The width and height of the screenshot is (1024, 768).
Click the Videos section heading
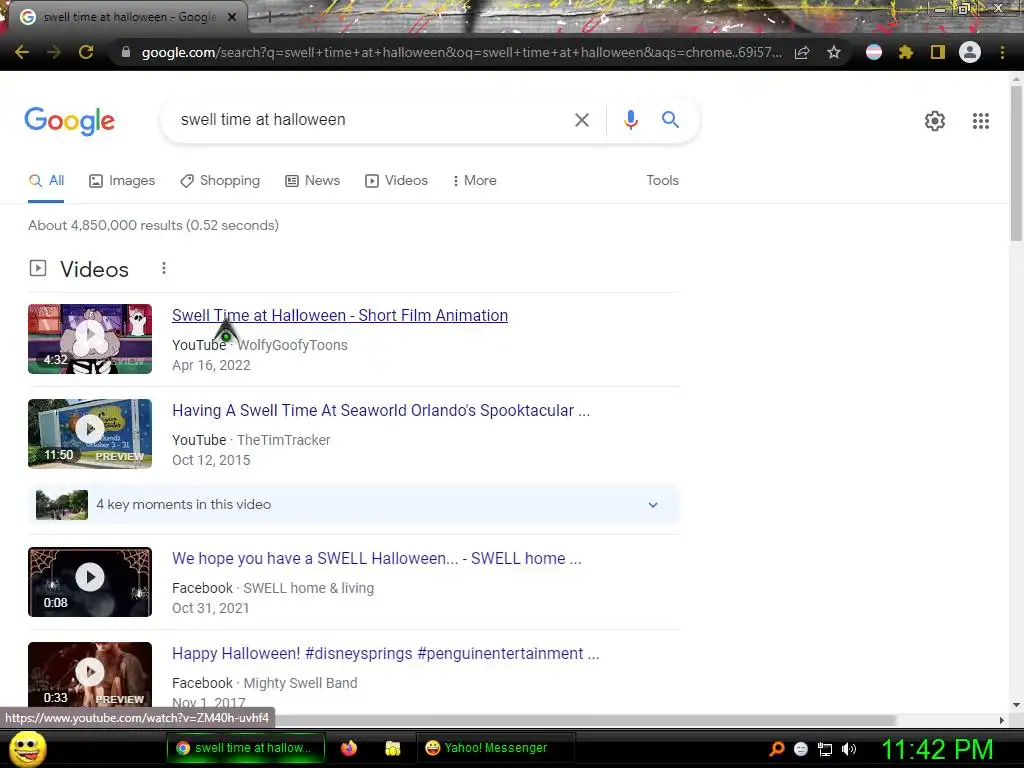coord(94,269)
